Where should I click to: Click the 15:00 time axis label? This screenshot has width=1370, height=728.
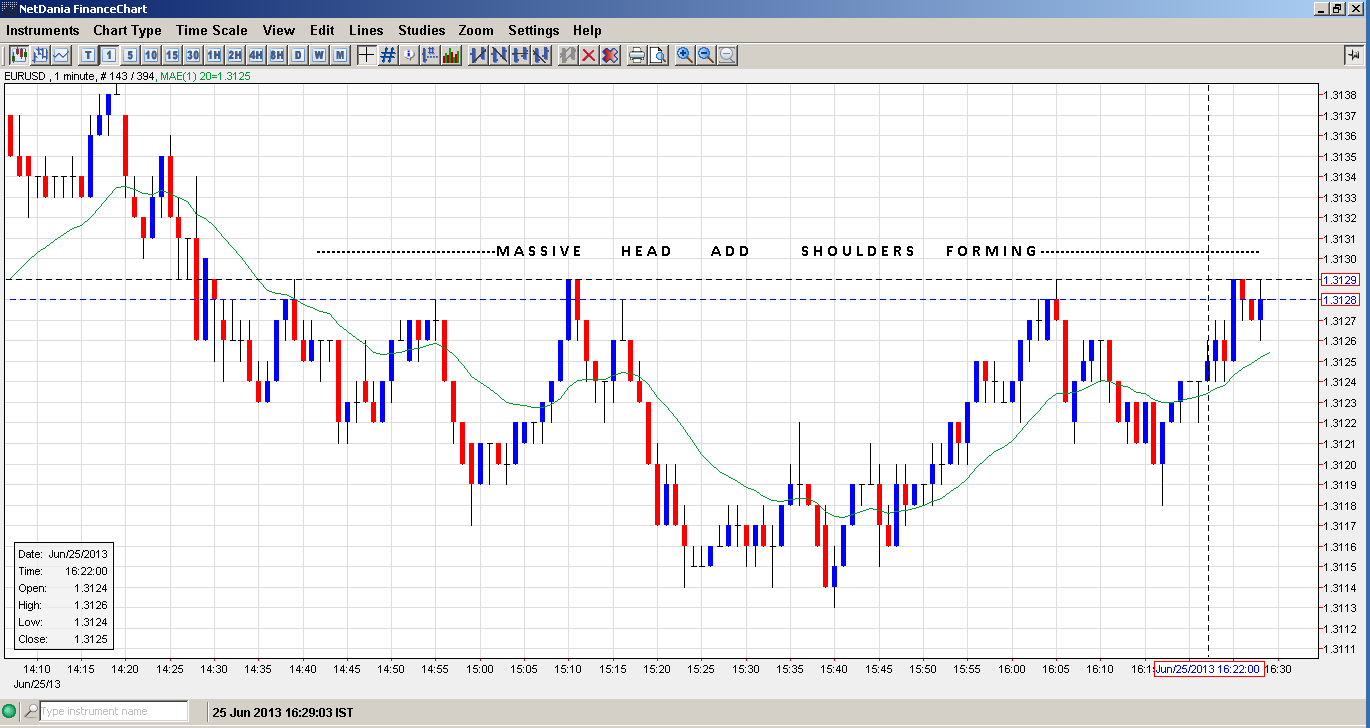pos(480,669)
